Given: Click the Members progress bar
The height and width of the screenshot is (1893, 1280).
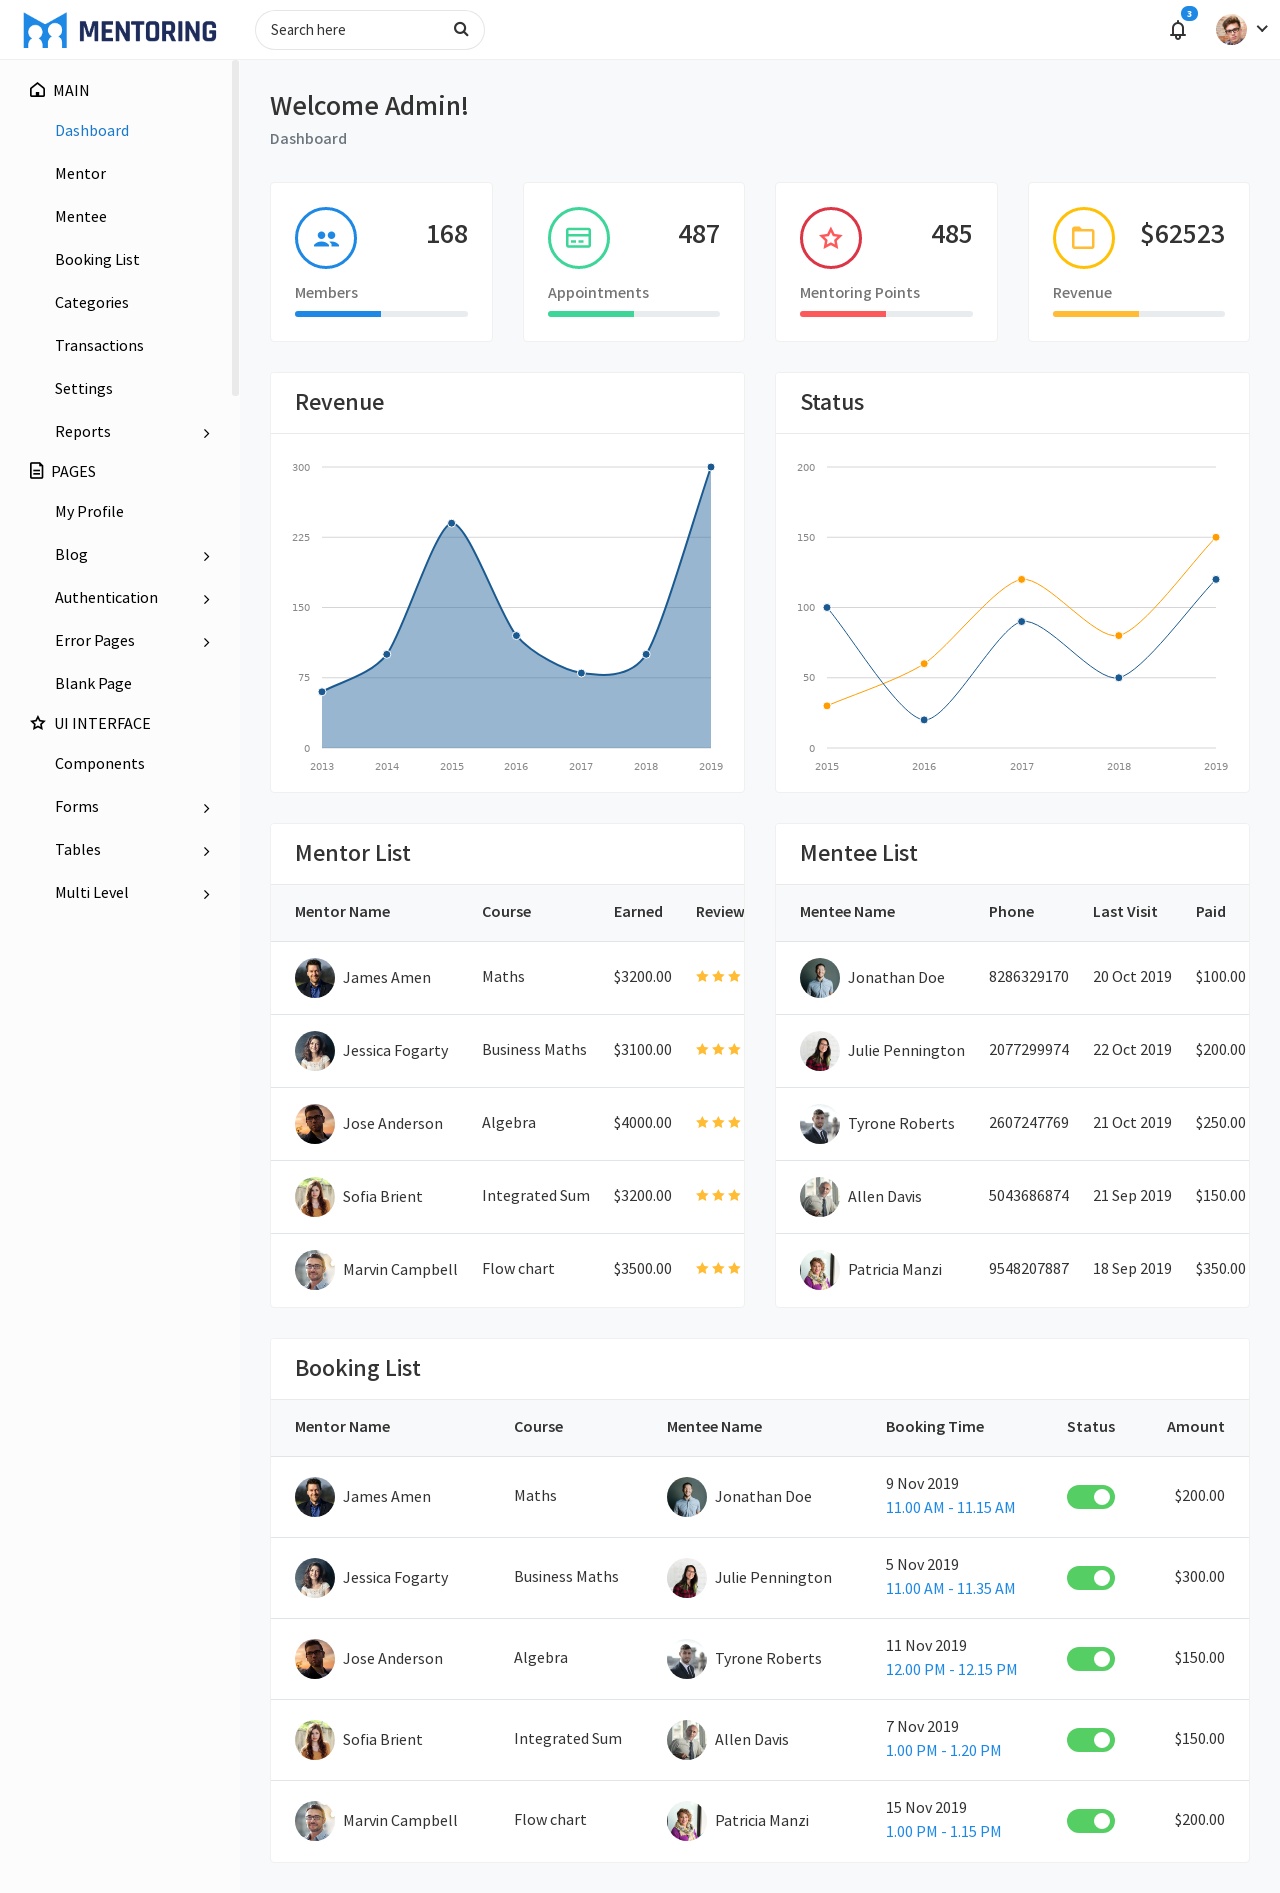Looking at the screenshot, I should point(381,314).
